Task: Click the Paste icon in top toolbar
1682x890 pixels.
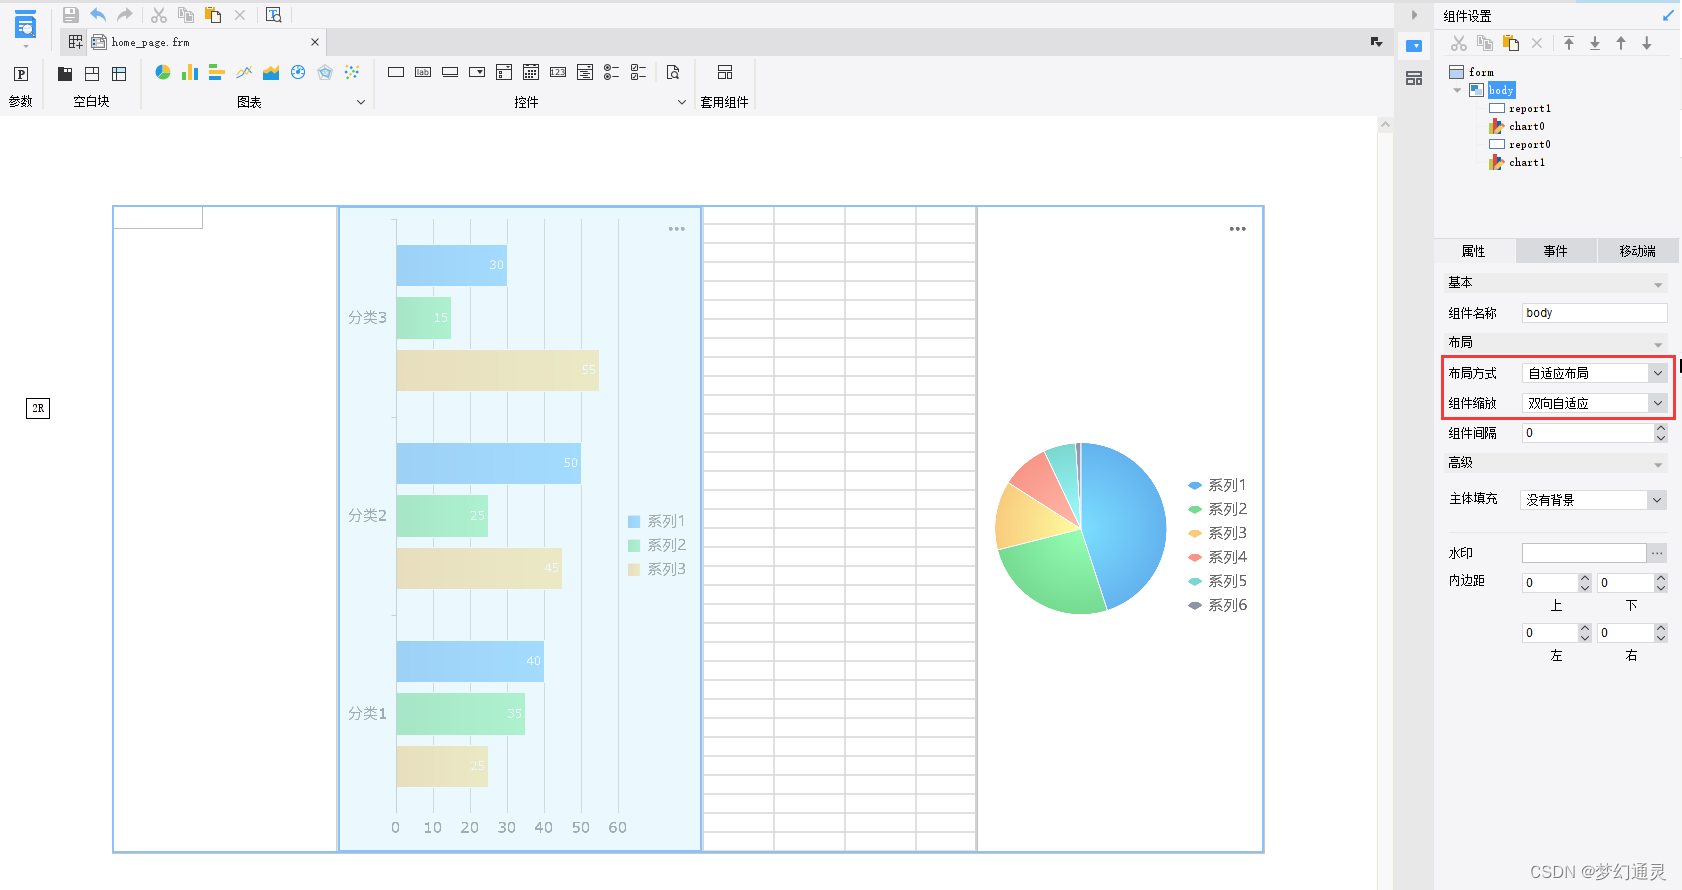Action: pos(213,15)
